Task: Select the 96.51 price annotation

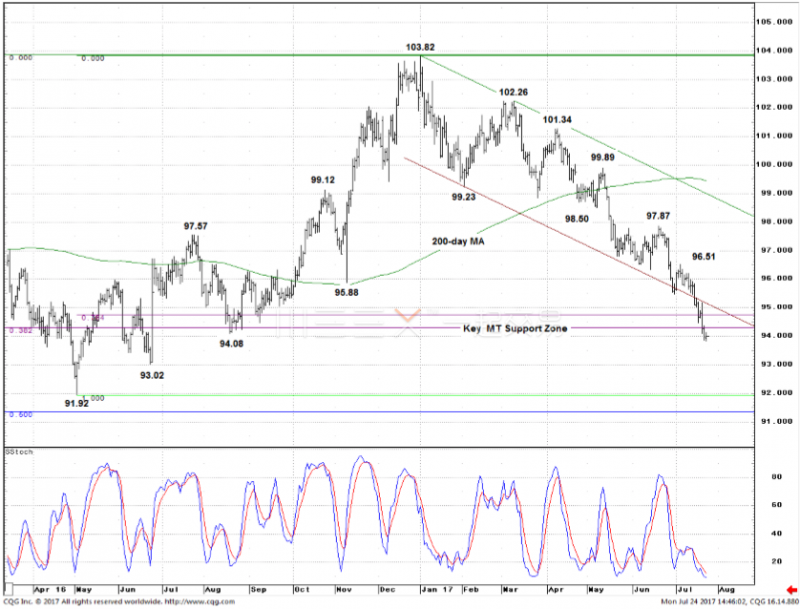Action: coord(704,257)
